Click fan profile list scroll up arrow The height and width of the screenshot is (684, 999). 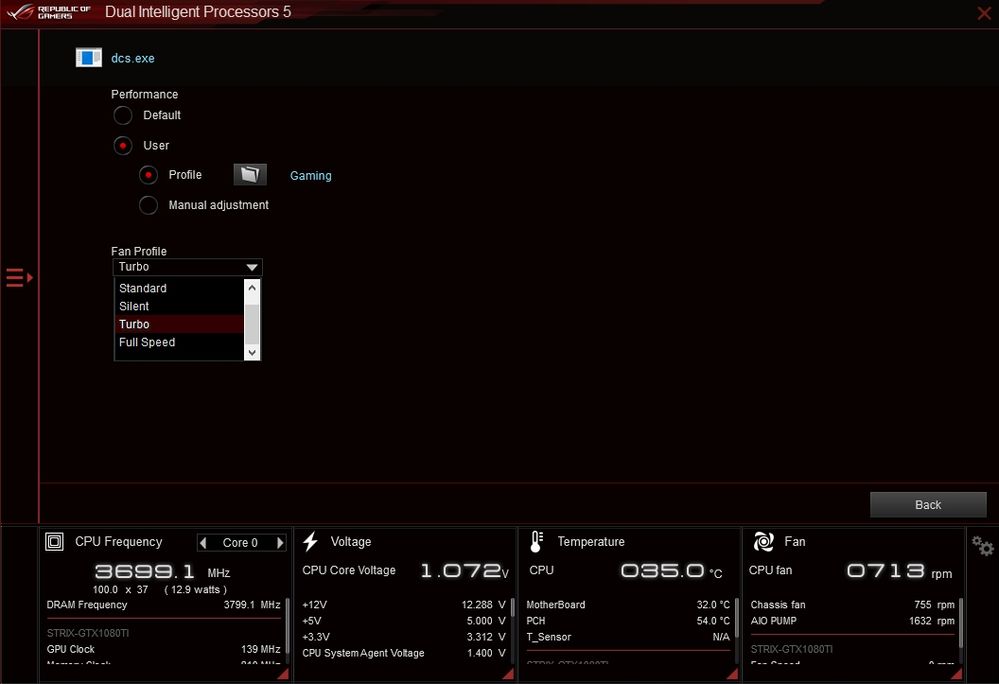point(252,288)
